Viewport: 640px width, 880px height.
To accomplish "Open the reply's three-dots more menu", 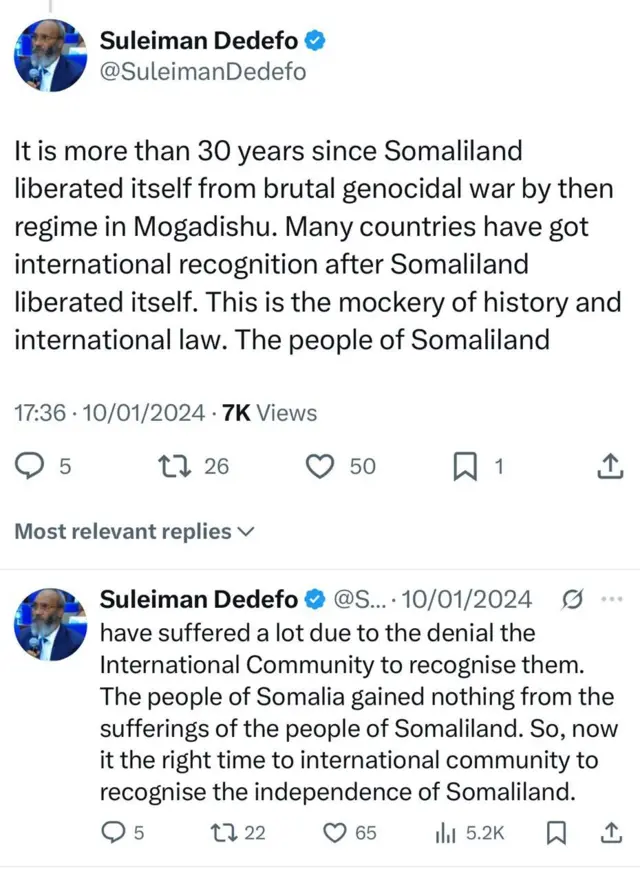I will tap(610, 599).
